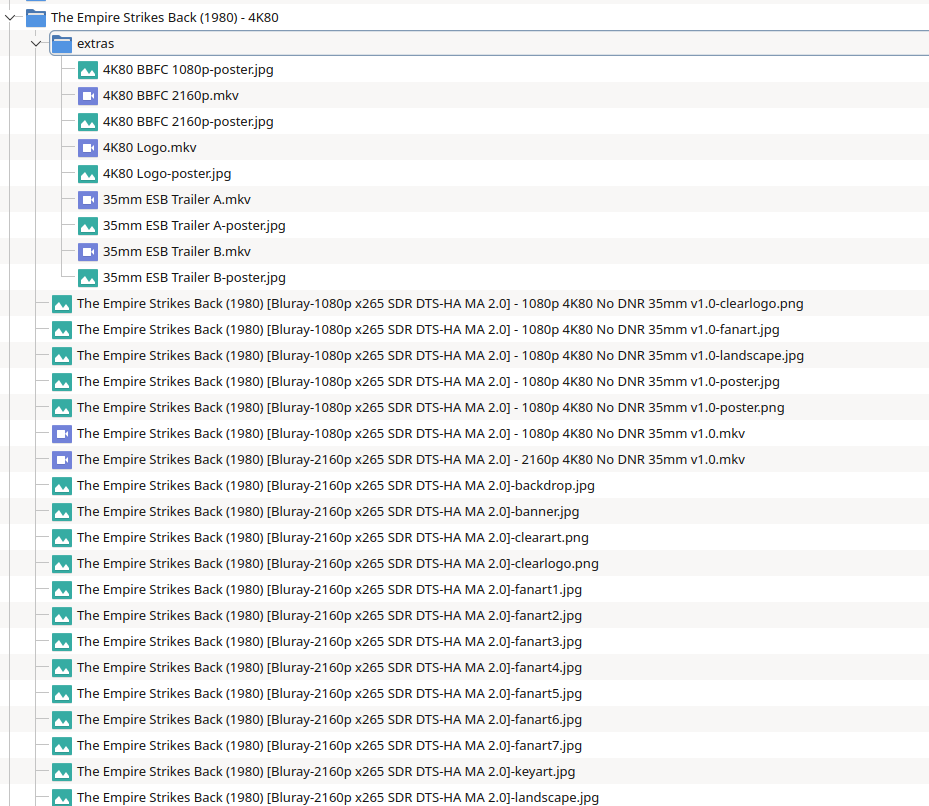Collapse the extras folder chevron
This screenshot has width=929, height=806.
[x=37, y=43]
